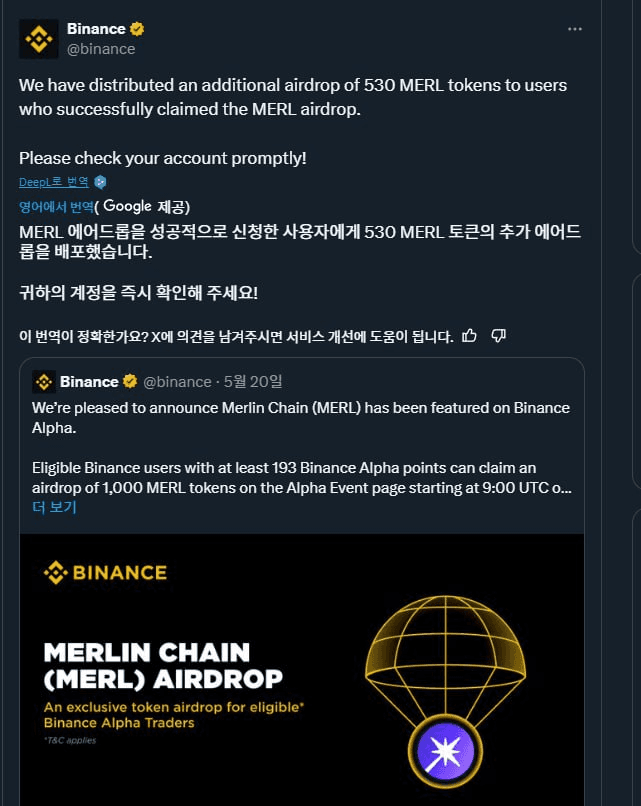Screen dimensions: 641x806
Task: Click the Binance profile avatar at top
Action: (x=39, y=39)
